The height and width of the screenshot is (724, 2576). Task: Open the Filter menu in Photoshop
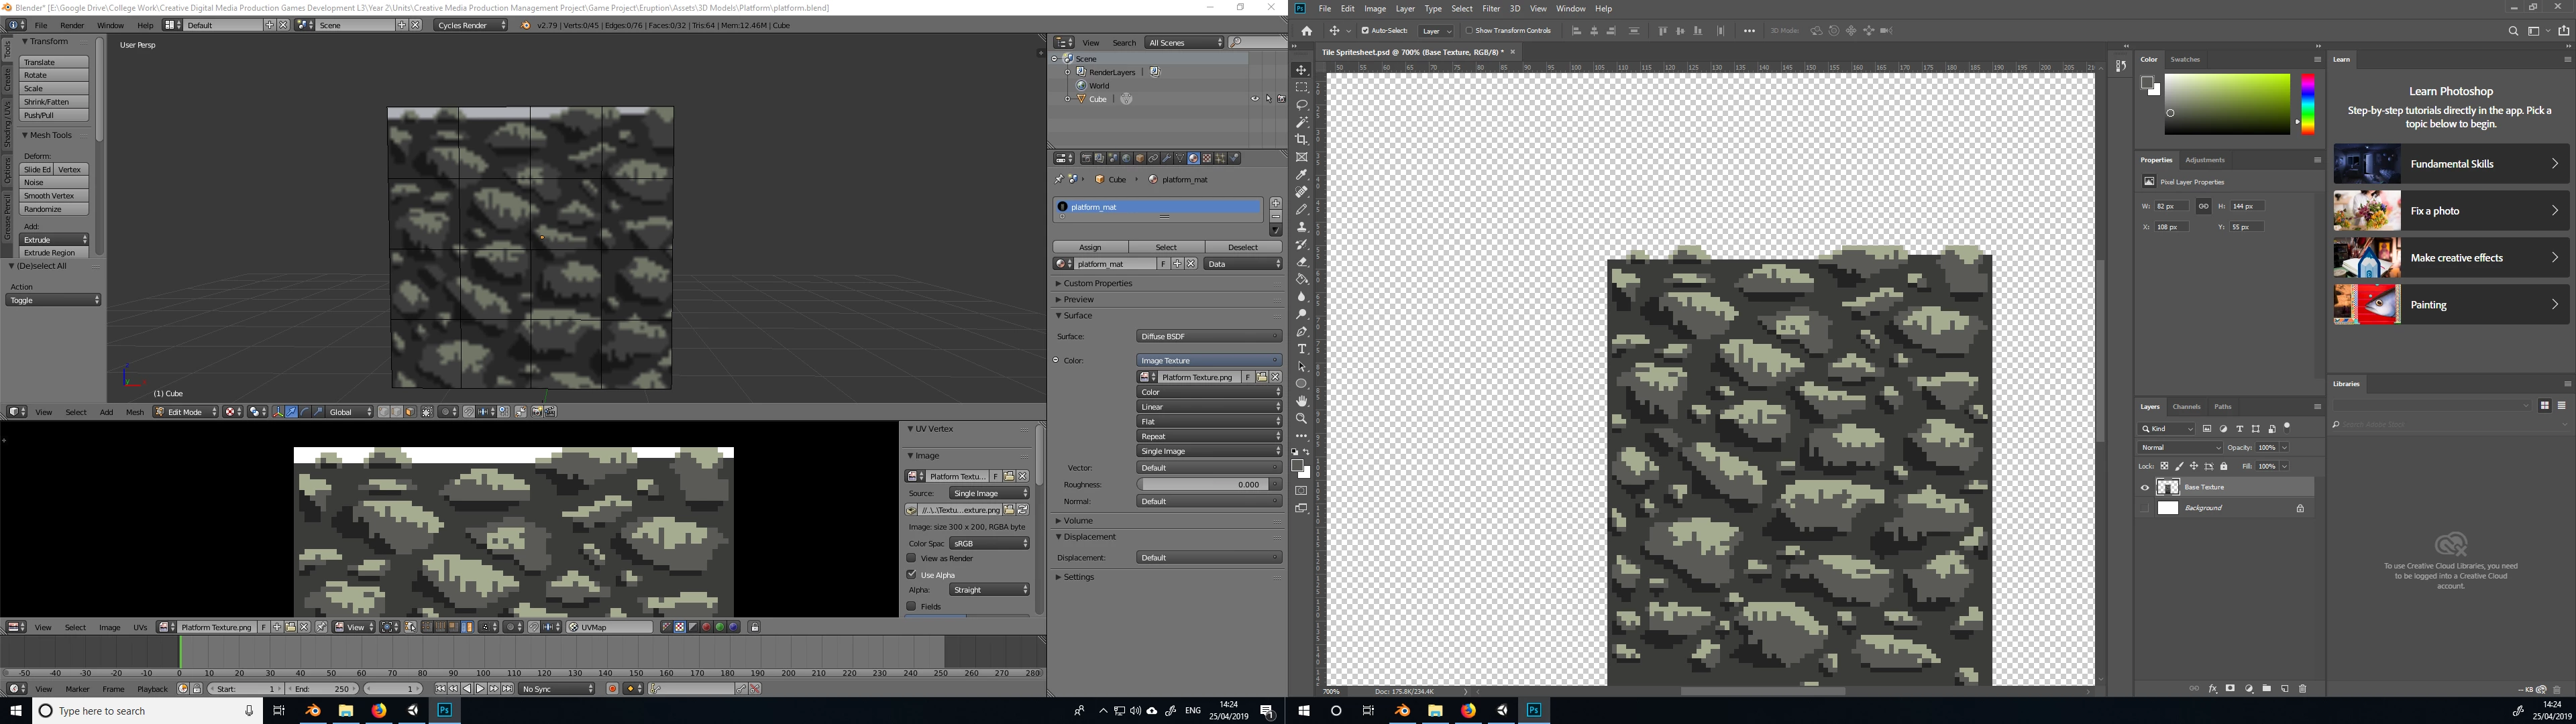(x=1490, y=8)
